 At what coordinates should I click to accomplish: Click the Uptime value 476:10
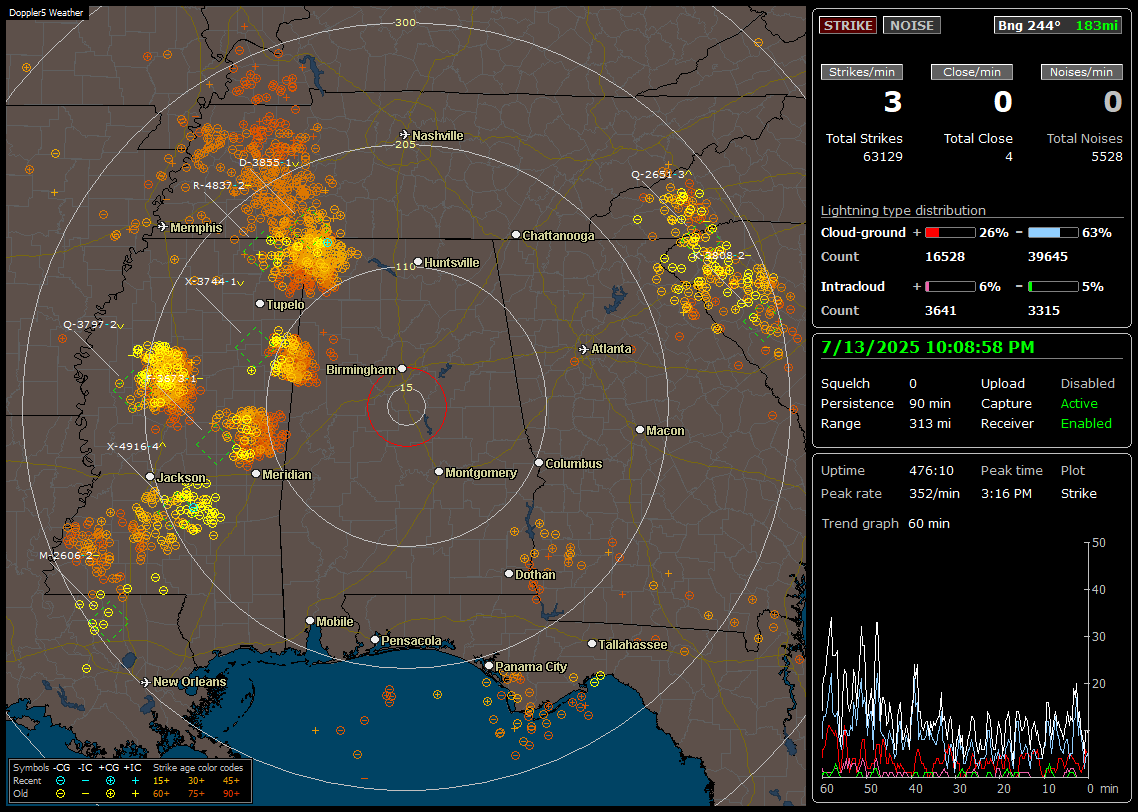point(931,470)
